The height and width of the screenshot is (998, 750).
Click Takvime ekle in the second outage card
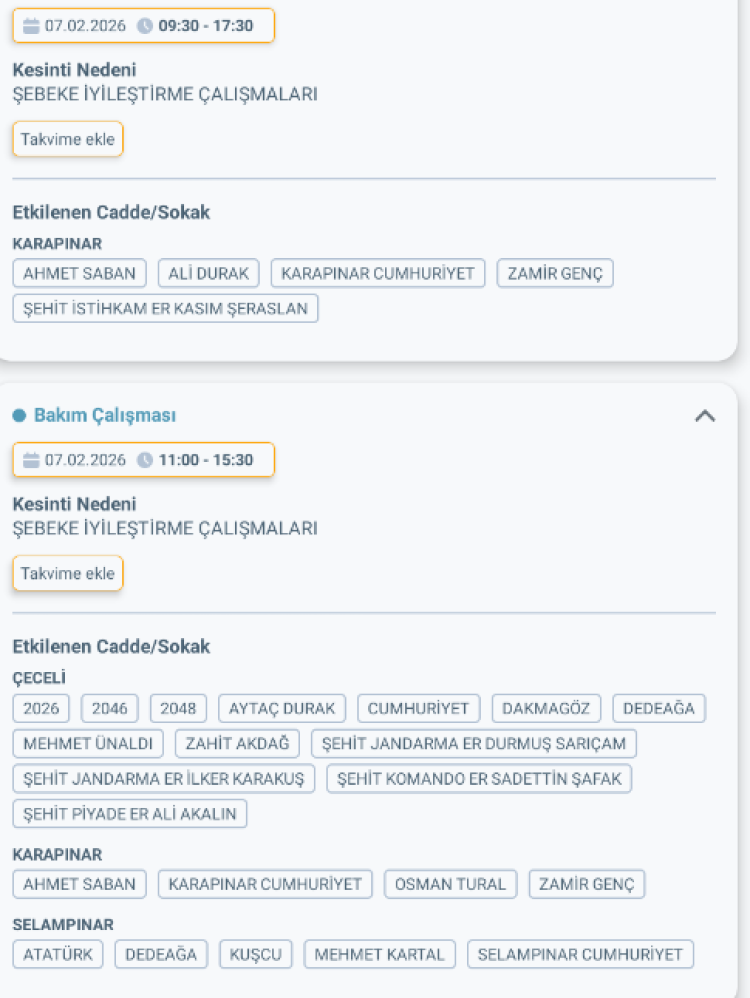tap(67, 573)
